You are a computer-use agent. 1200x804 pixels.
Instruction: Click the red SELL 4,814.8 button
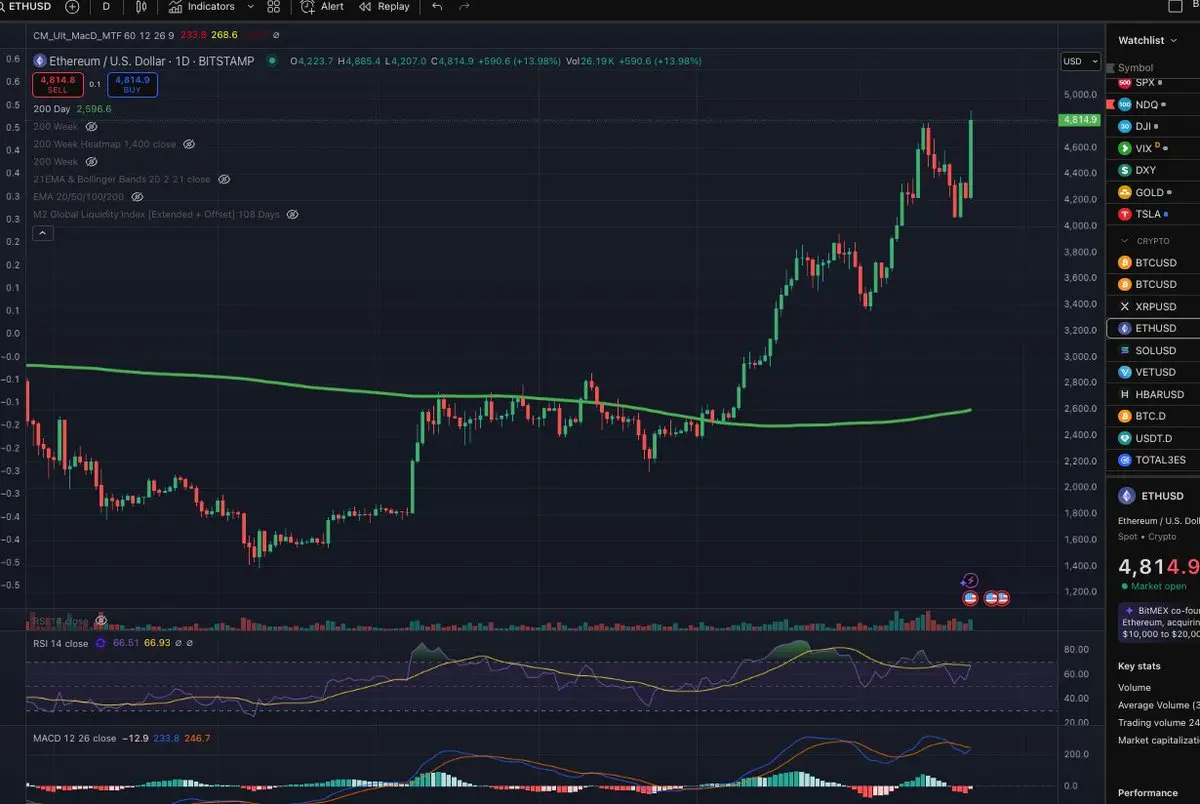57,84
